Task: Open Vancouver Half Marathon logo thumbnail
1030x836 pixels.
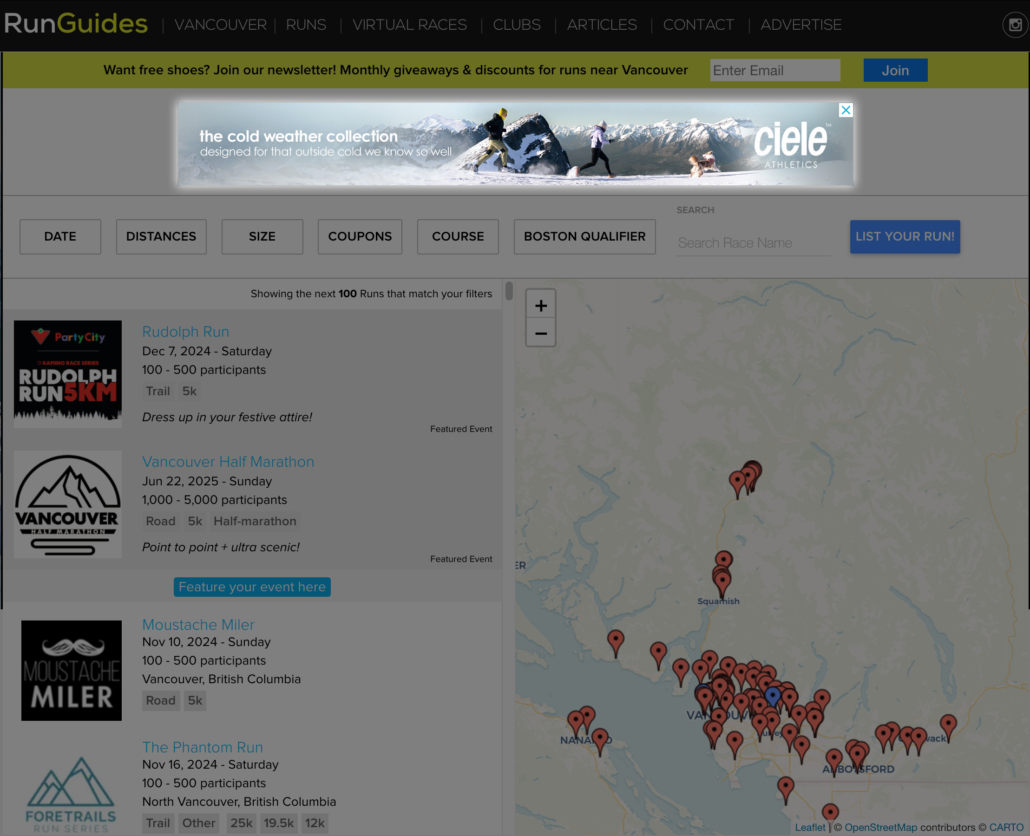Action: click(68, 504)
